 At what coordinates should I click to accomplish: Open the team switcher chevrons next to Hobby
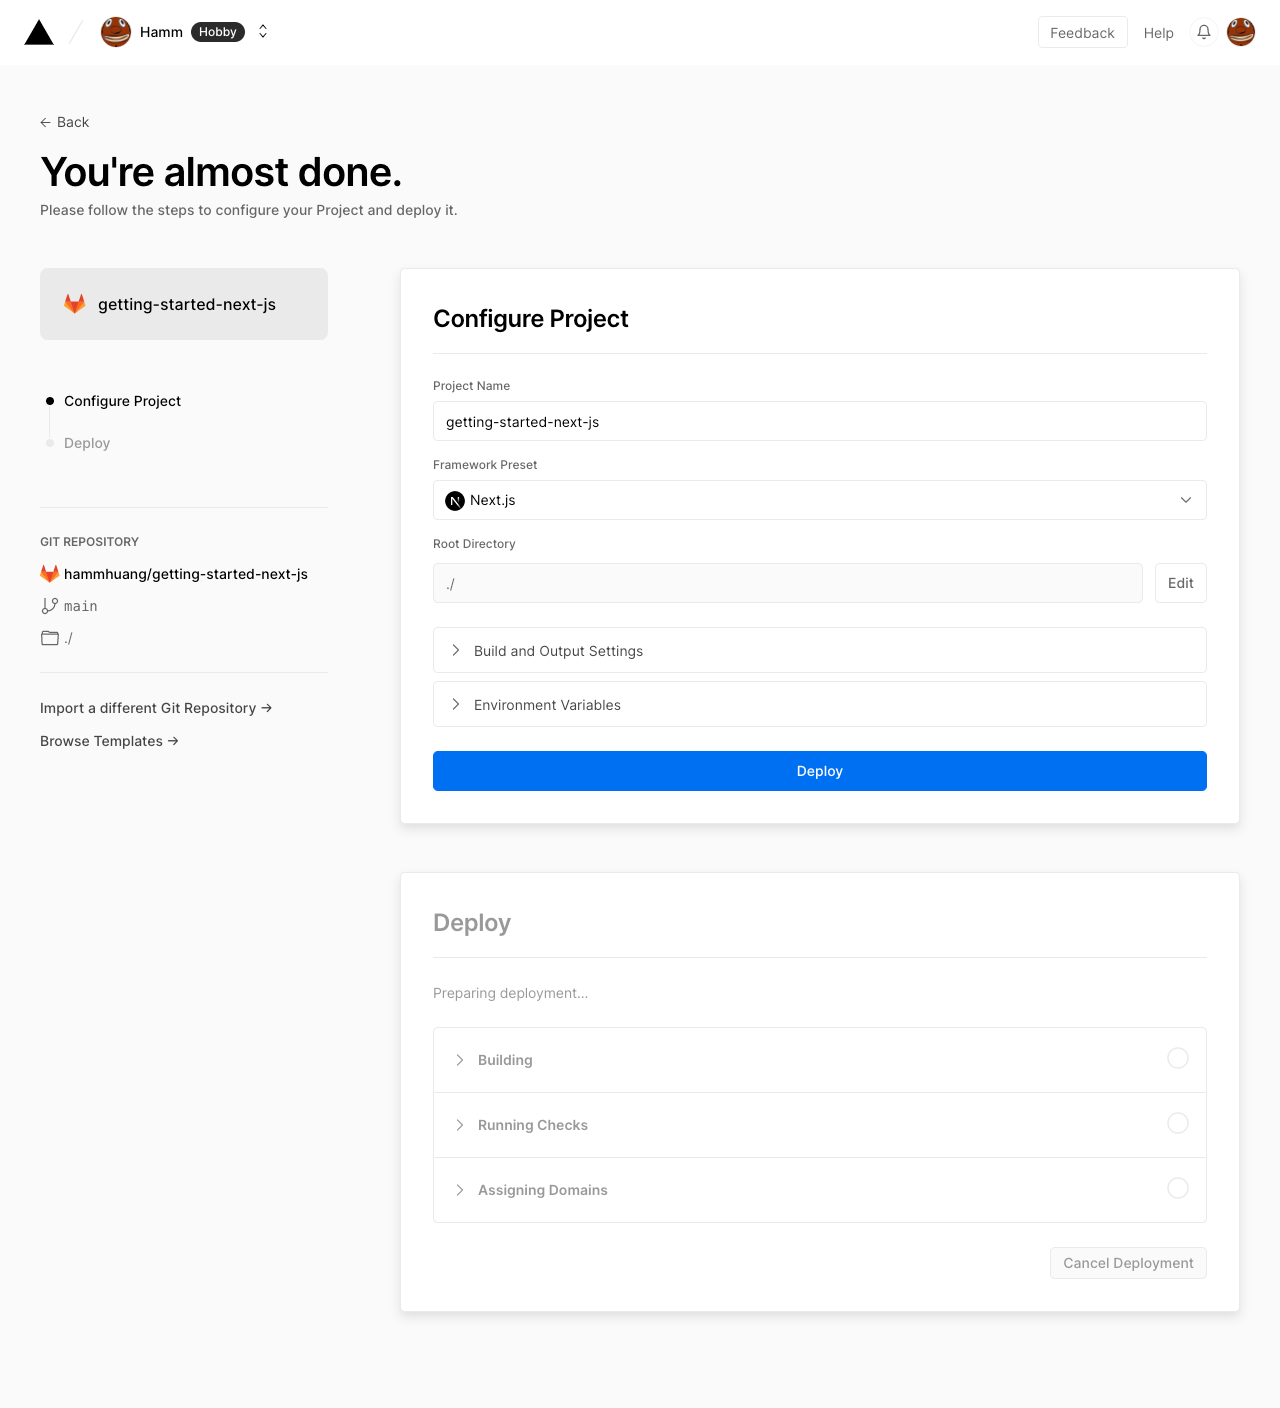click(x=263, y=32)
